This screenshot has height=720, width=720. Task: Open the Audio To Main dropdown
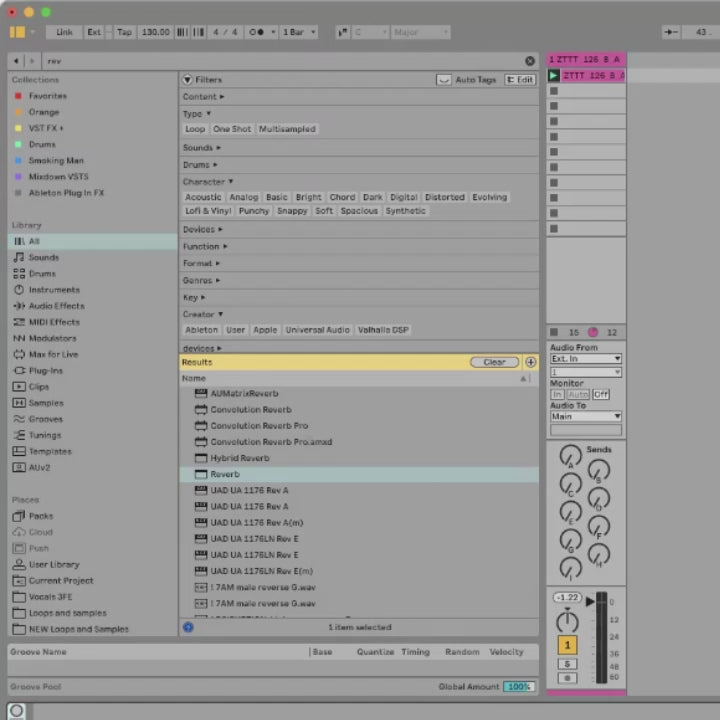coord(586,416)
